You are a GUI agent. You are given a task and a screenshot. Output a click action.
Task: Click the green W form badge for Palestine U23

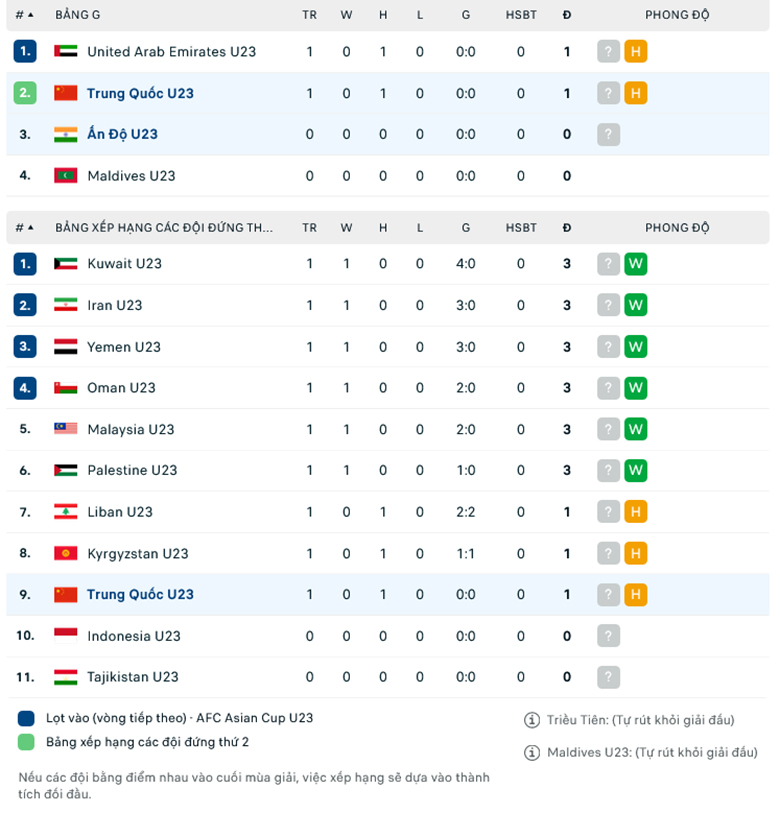[x=635, y=471]
